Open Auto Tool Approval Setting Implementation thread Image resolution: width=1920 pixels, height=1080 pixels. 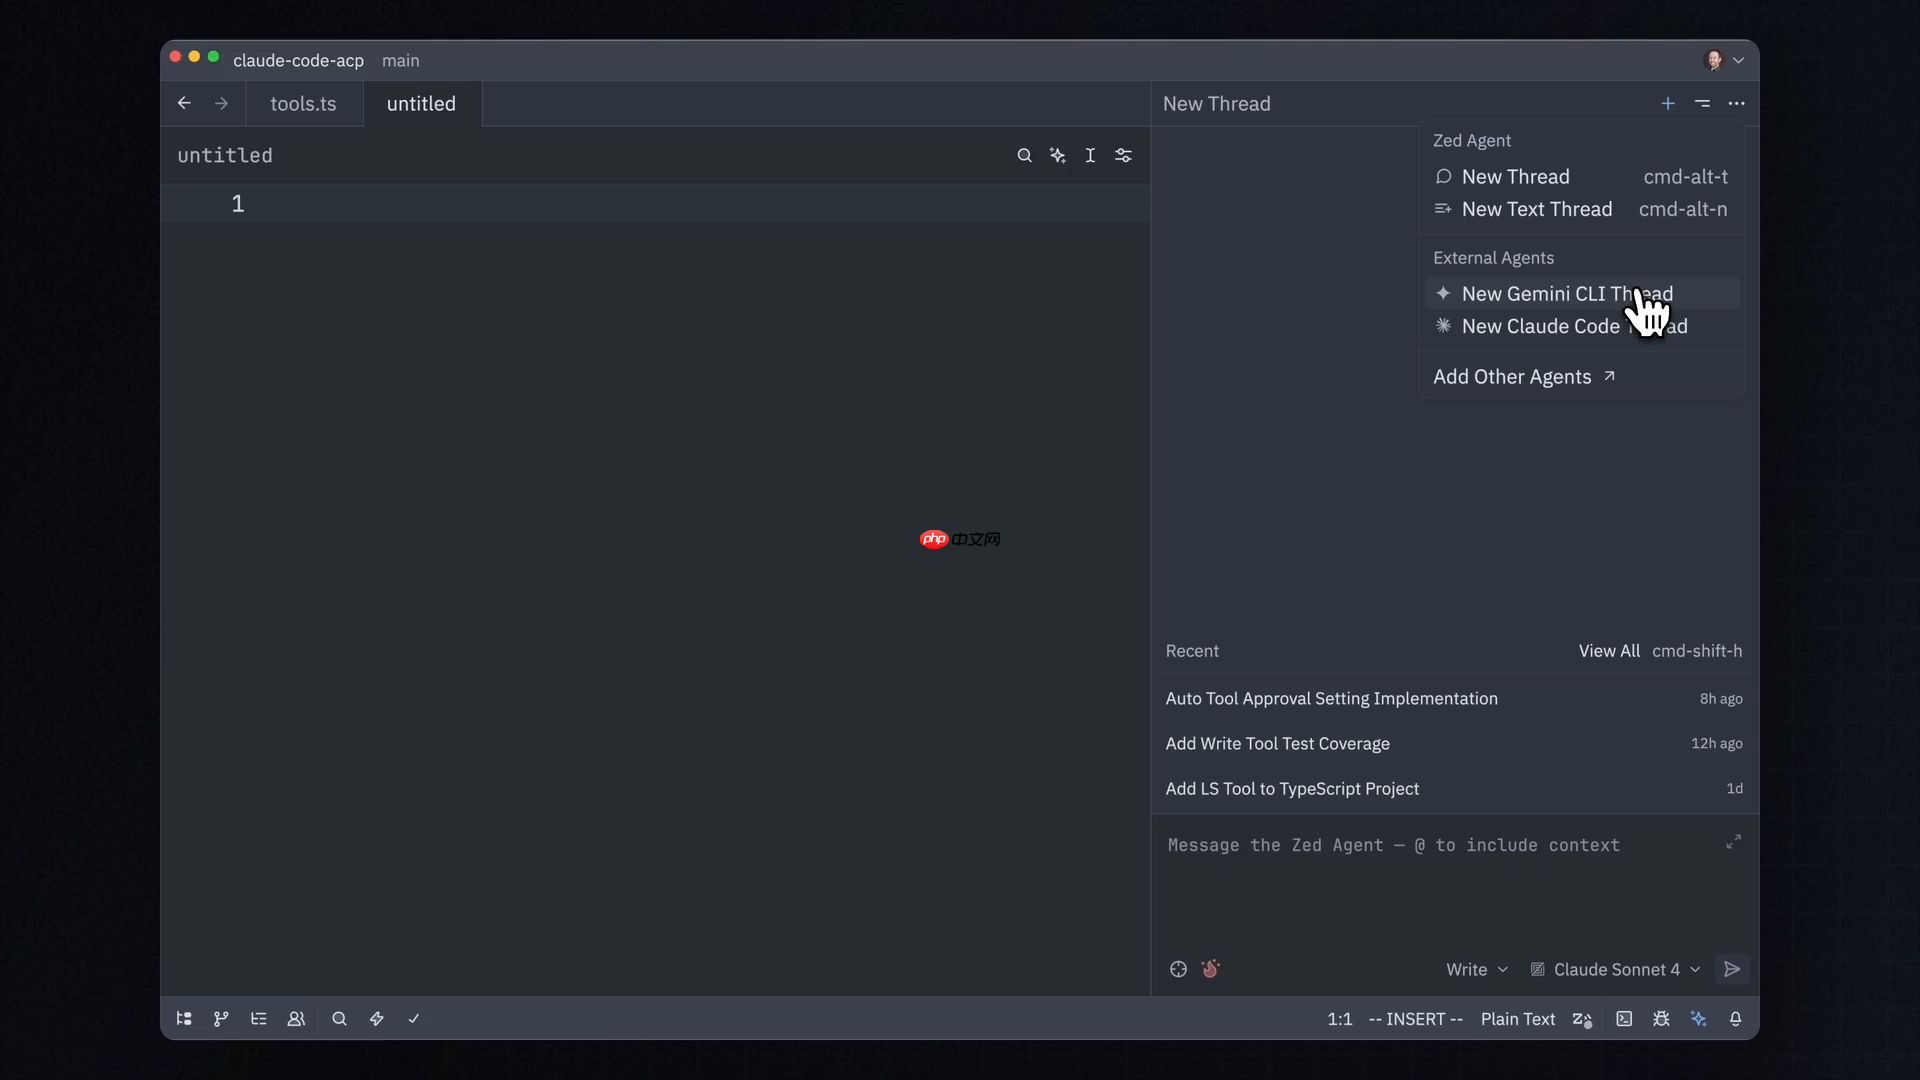click(1331, 699)
